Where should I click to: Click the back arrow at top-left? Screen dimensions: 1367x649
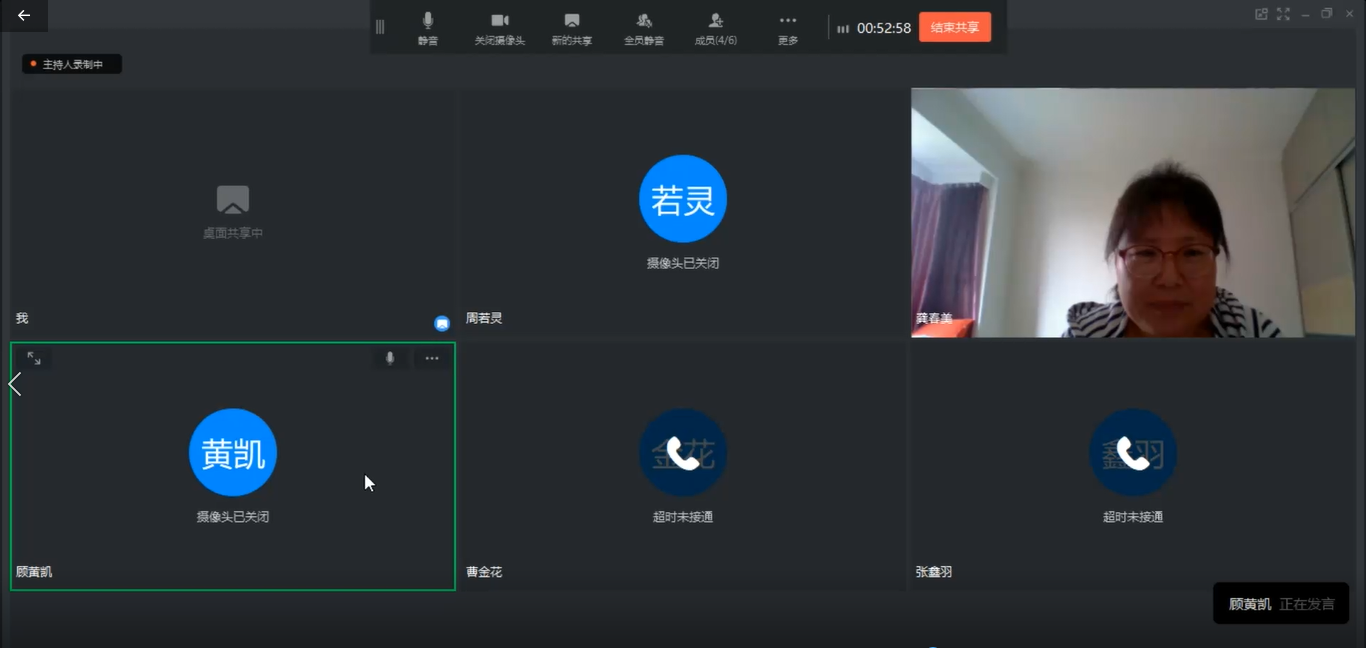click(x=24, y=15)
